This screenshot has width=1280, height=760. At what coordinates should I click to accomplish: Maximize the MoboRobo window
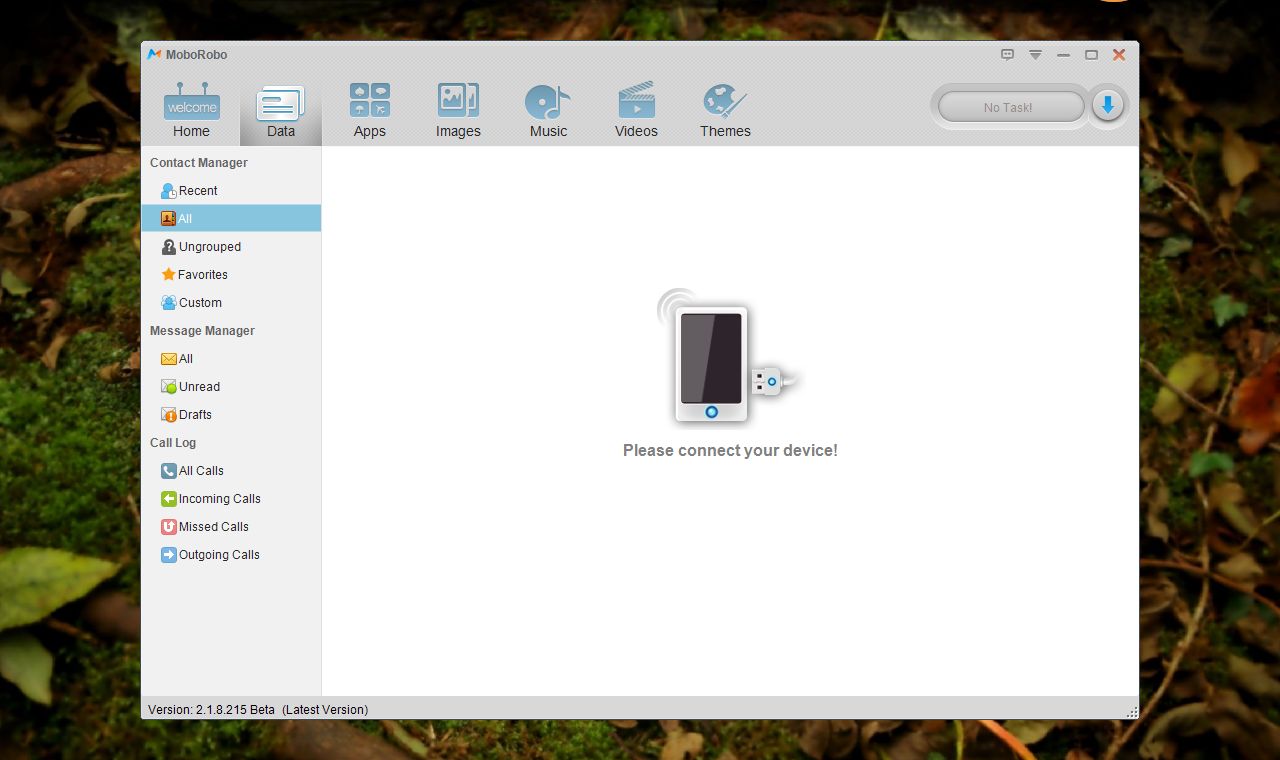[x=1092, y=55]
